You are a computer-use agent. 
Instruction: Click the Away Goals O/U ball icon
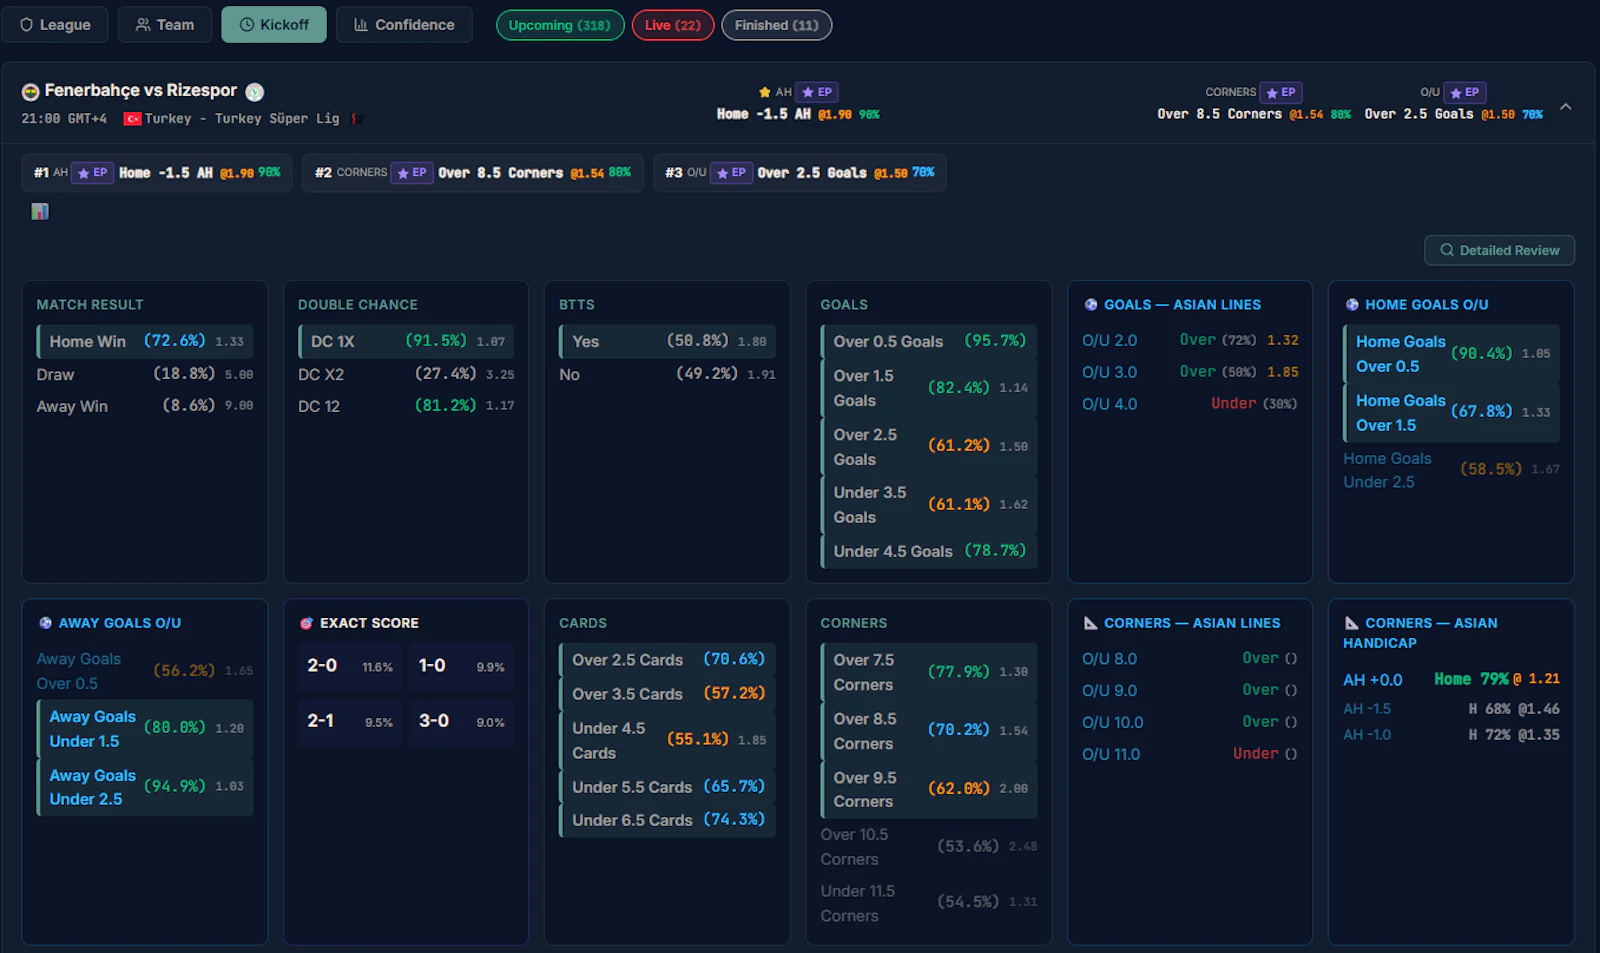point(45,623)
